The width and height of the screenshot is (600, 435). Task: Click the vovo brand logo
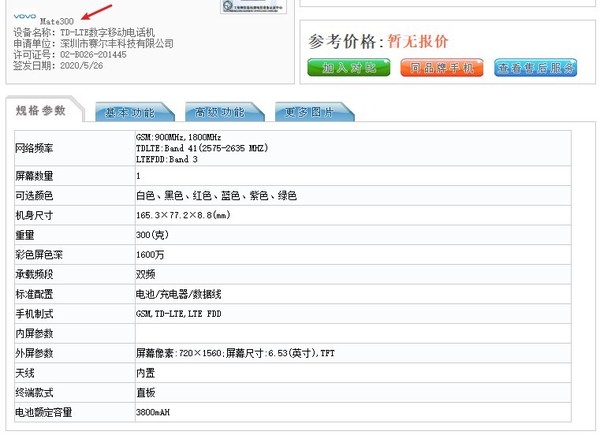coord(25,16)
